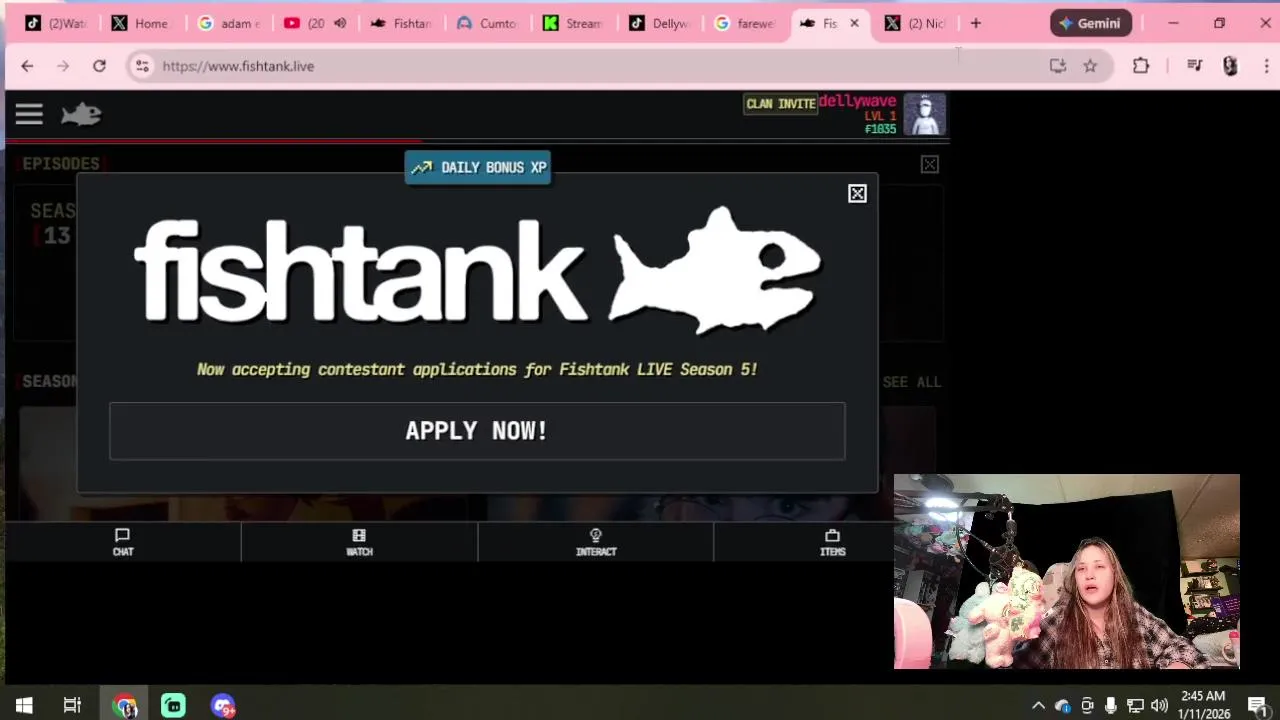Viewport: 1280px width, 720px height.
Task: Switch to the first Fishtan tab
Action: (x=401, y=23)
